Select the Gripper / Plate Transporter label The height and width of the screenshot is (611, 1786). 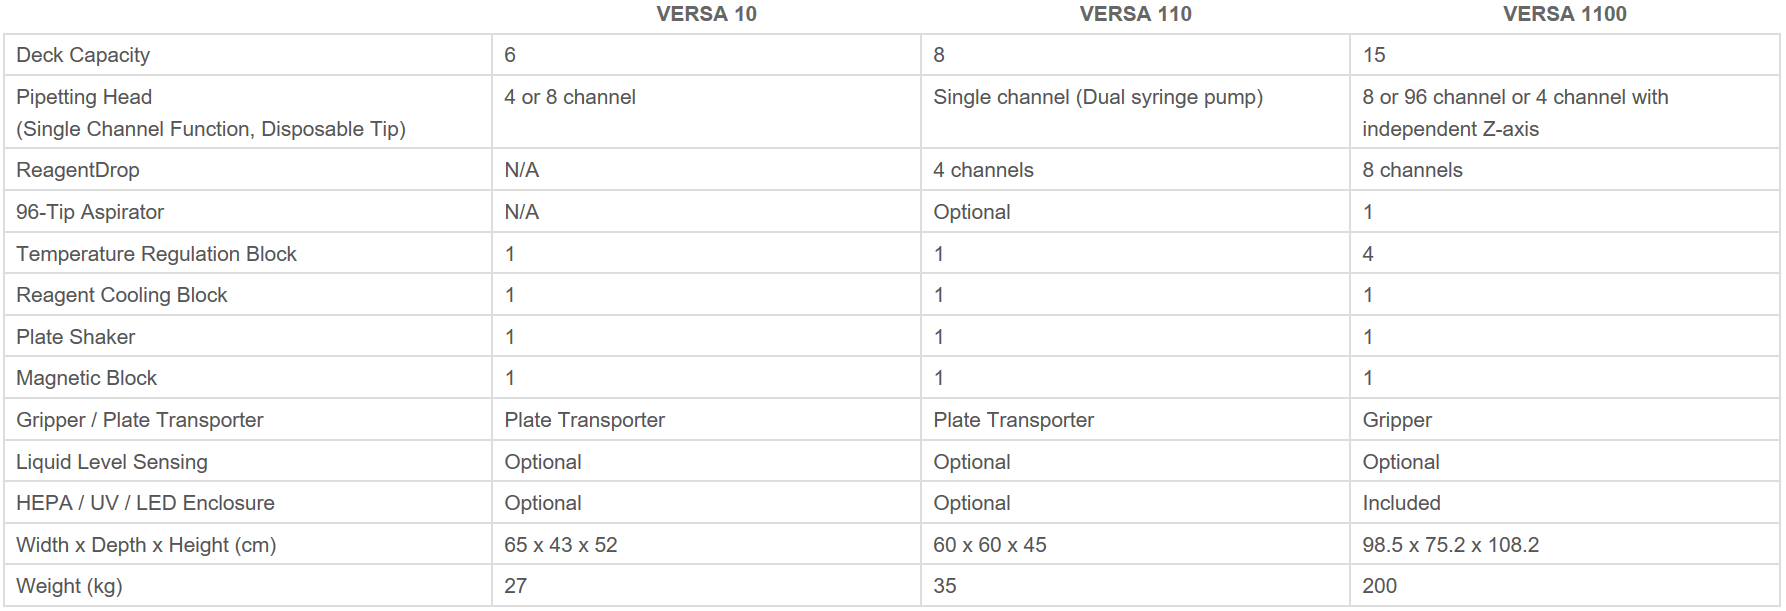140,420
